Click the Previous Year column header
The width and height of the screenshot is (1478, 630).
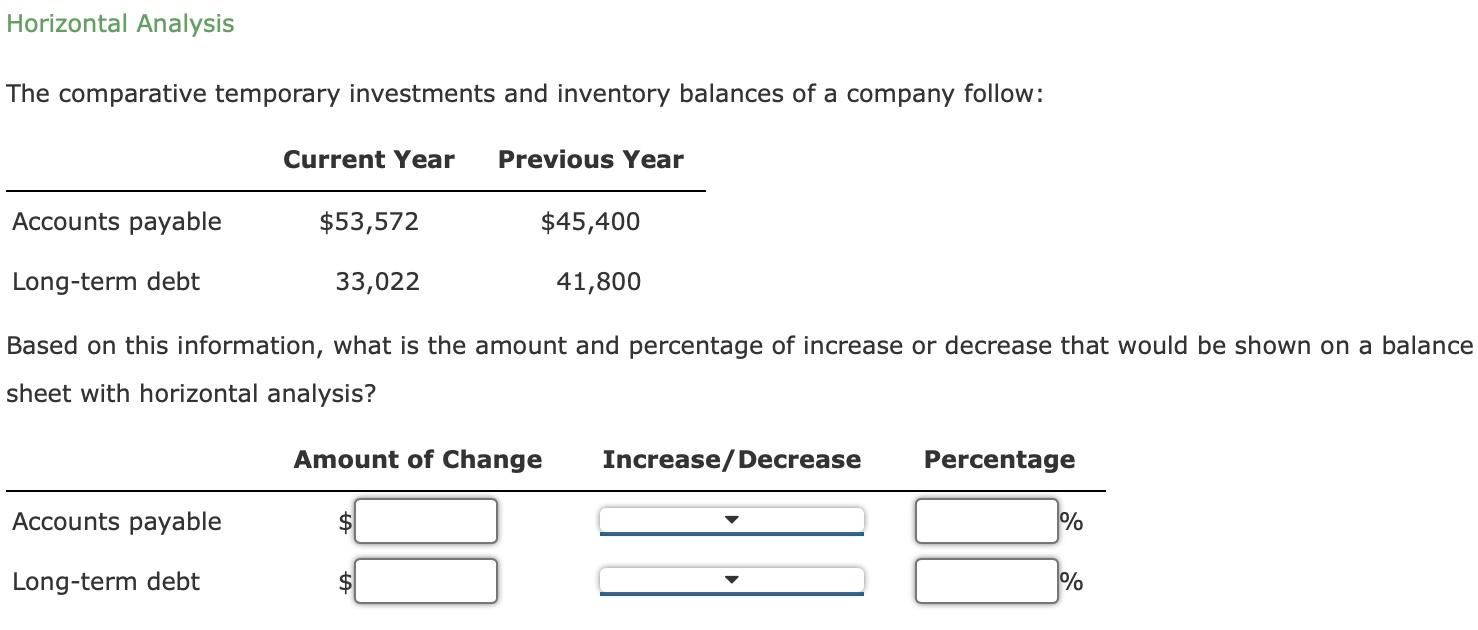coord(590,159)
